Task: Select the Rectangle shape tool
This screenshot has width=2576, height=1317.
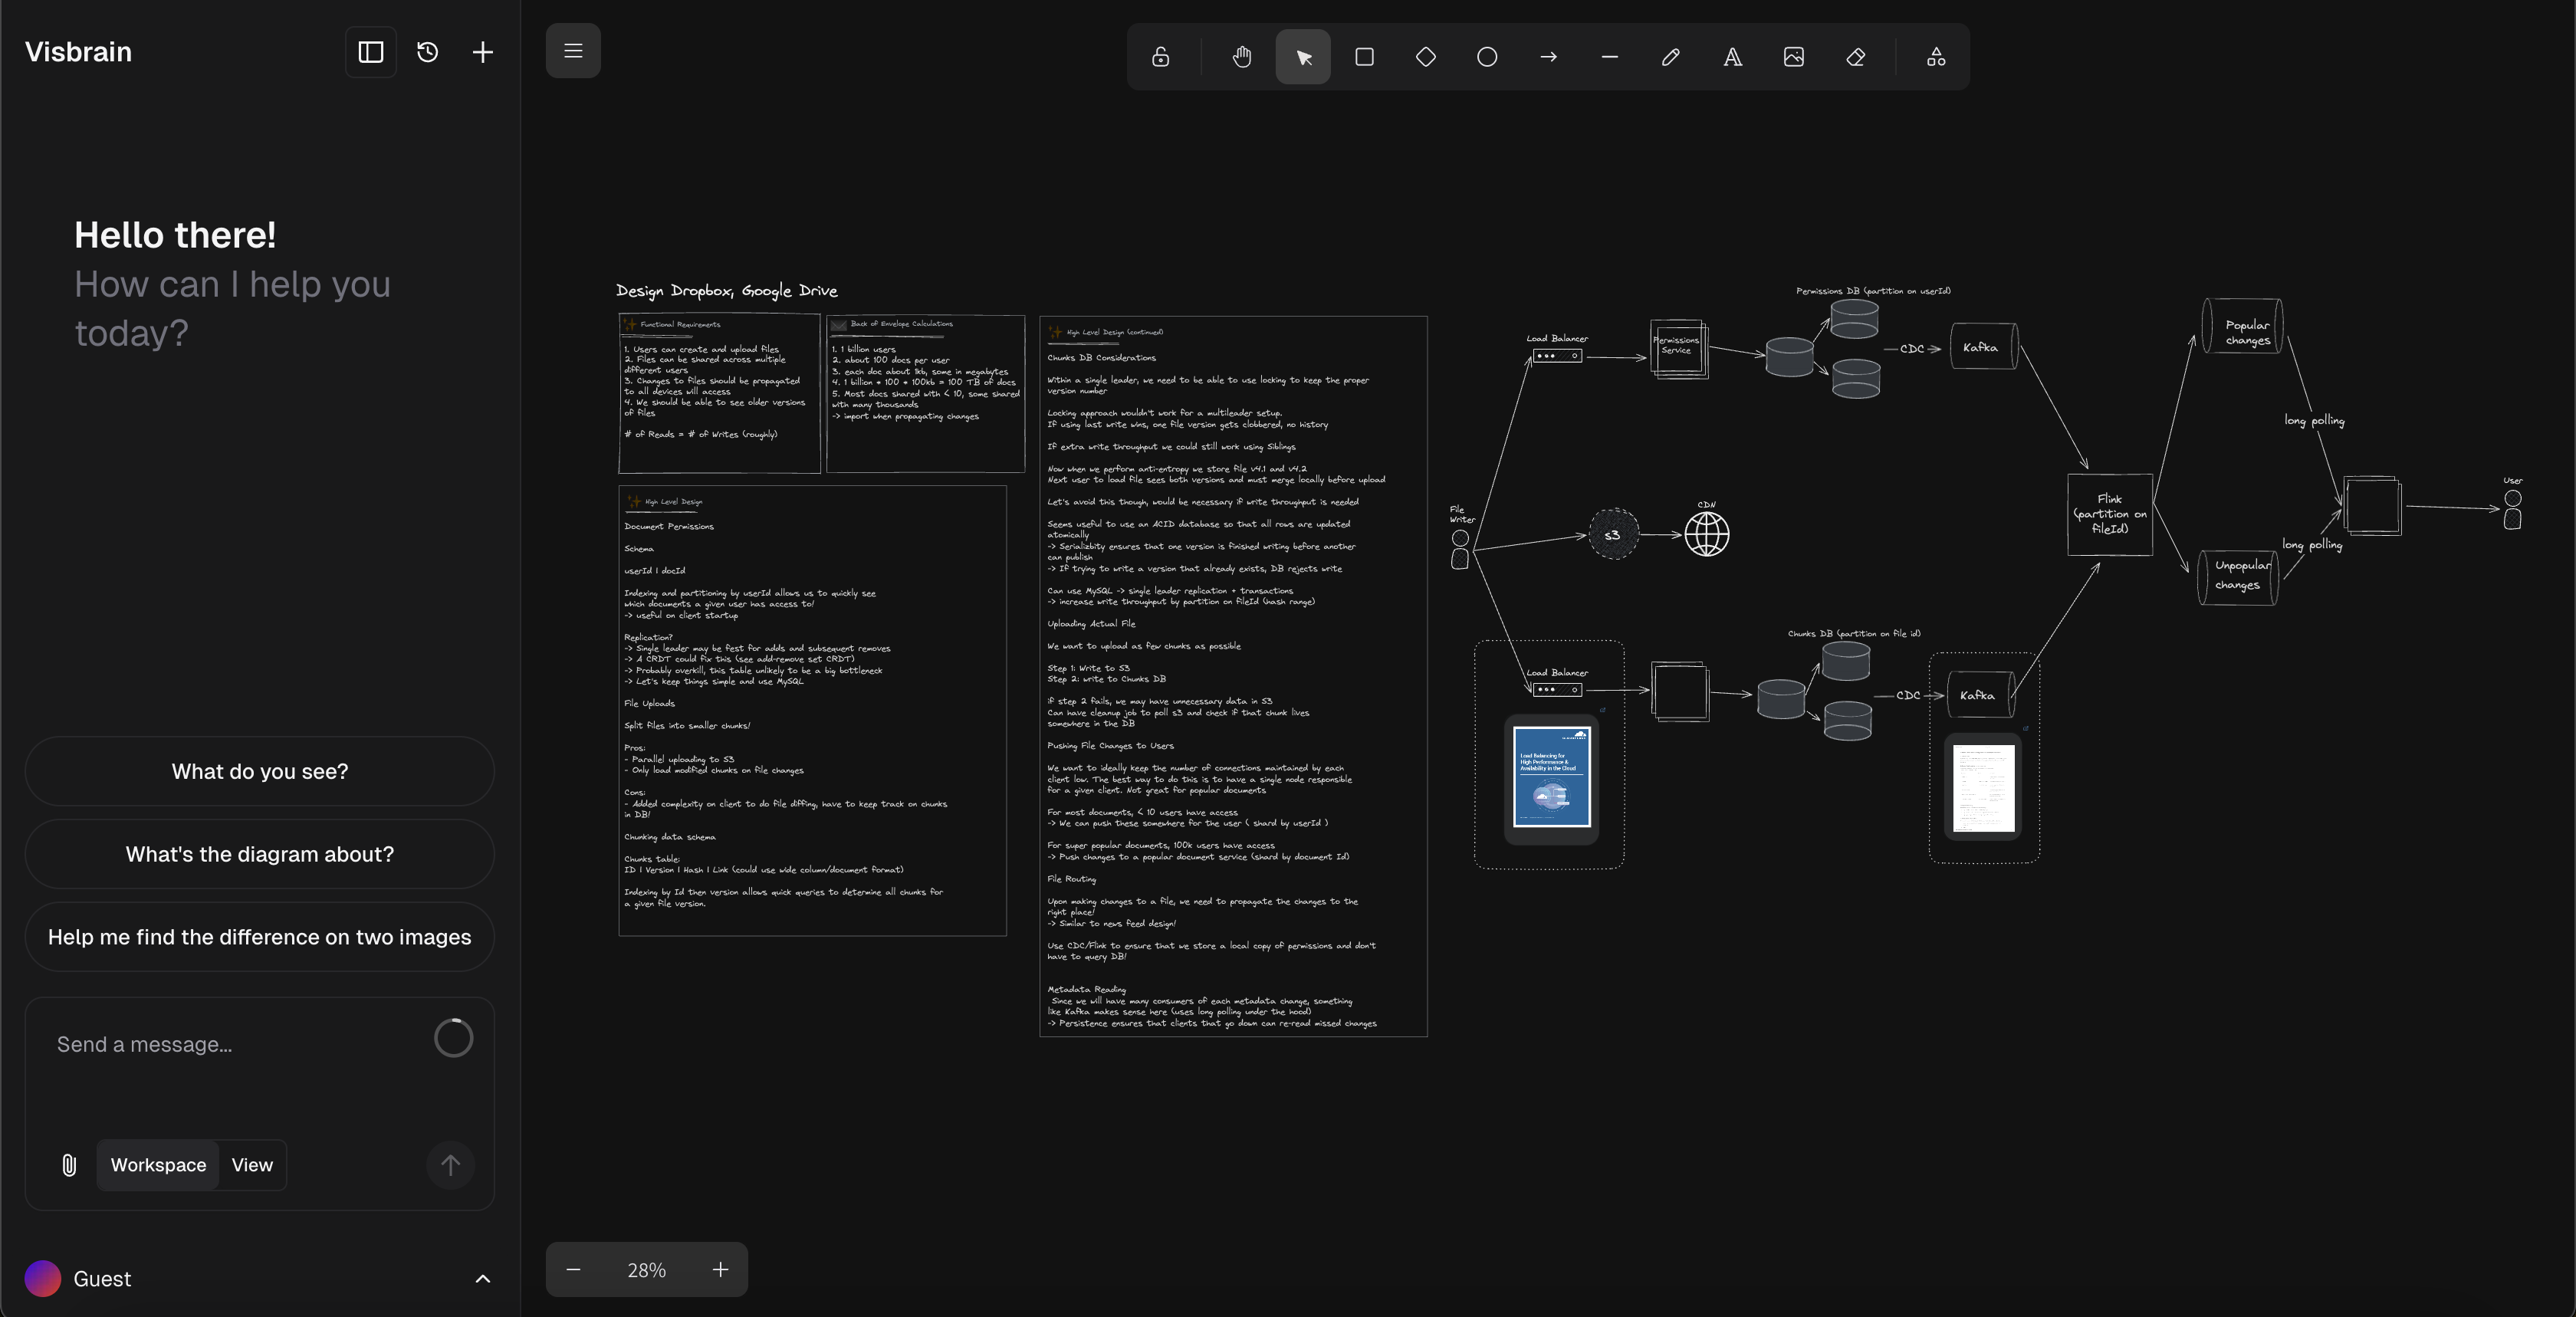Action: click(1364, 57)
